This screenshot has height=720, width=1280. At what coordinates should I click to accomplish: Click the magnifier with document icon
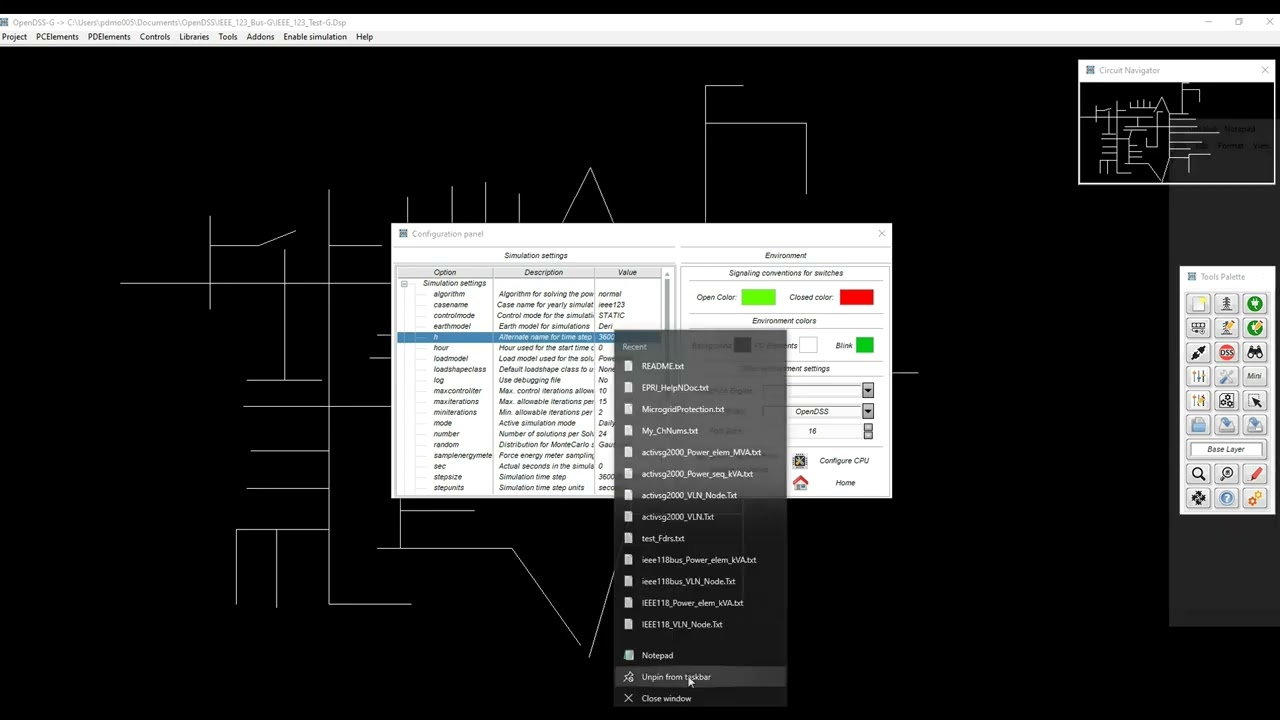(1226, 474)
